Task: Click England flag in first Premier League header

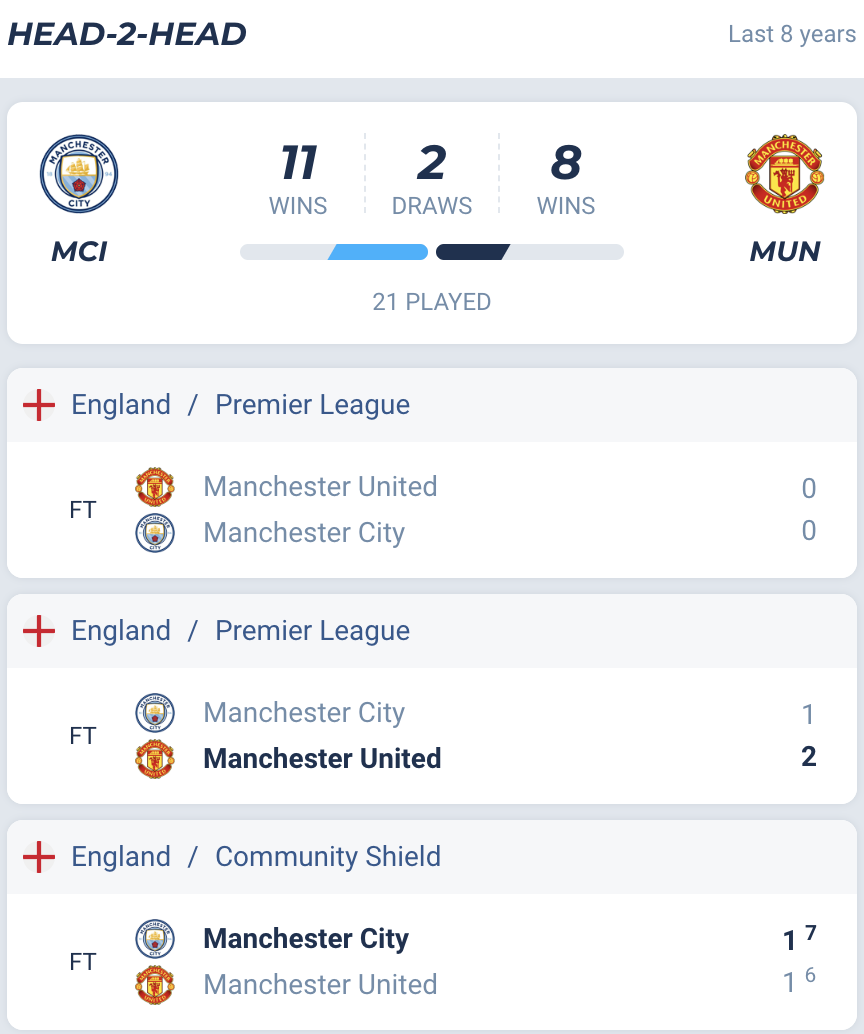Action: pyautogui.click(x=39, y=405)
